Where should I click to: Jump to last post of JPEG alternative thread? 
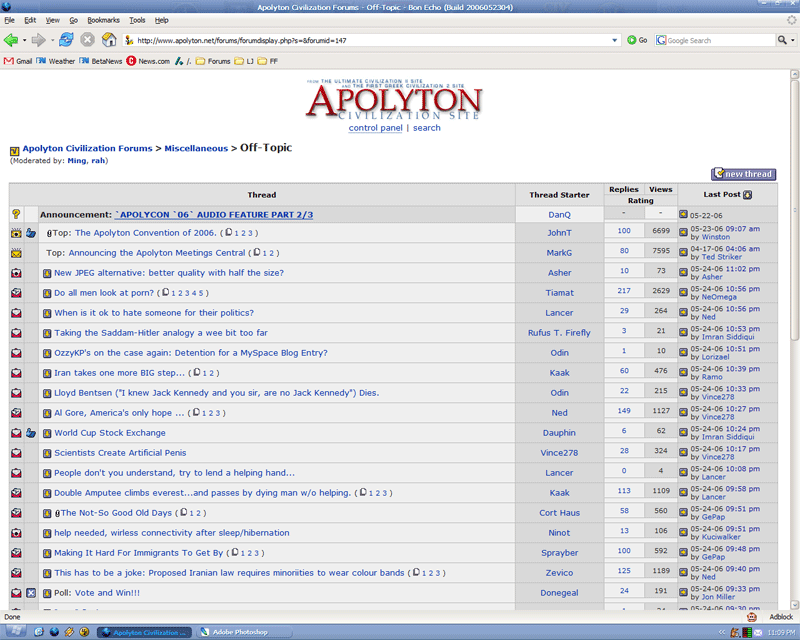[684, 273]
